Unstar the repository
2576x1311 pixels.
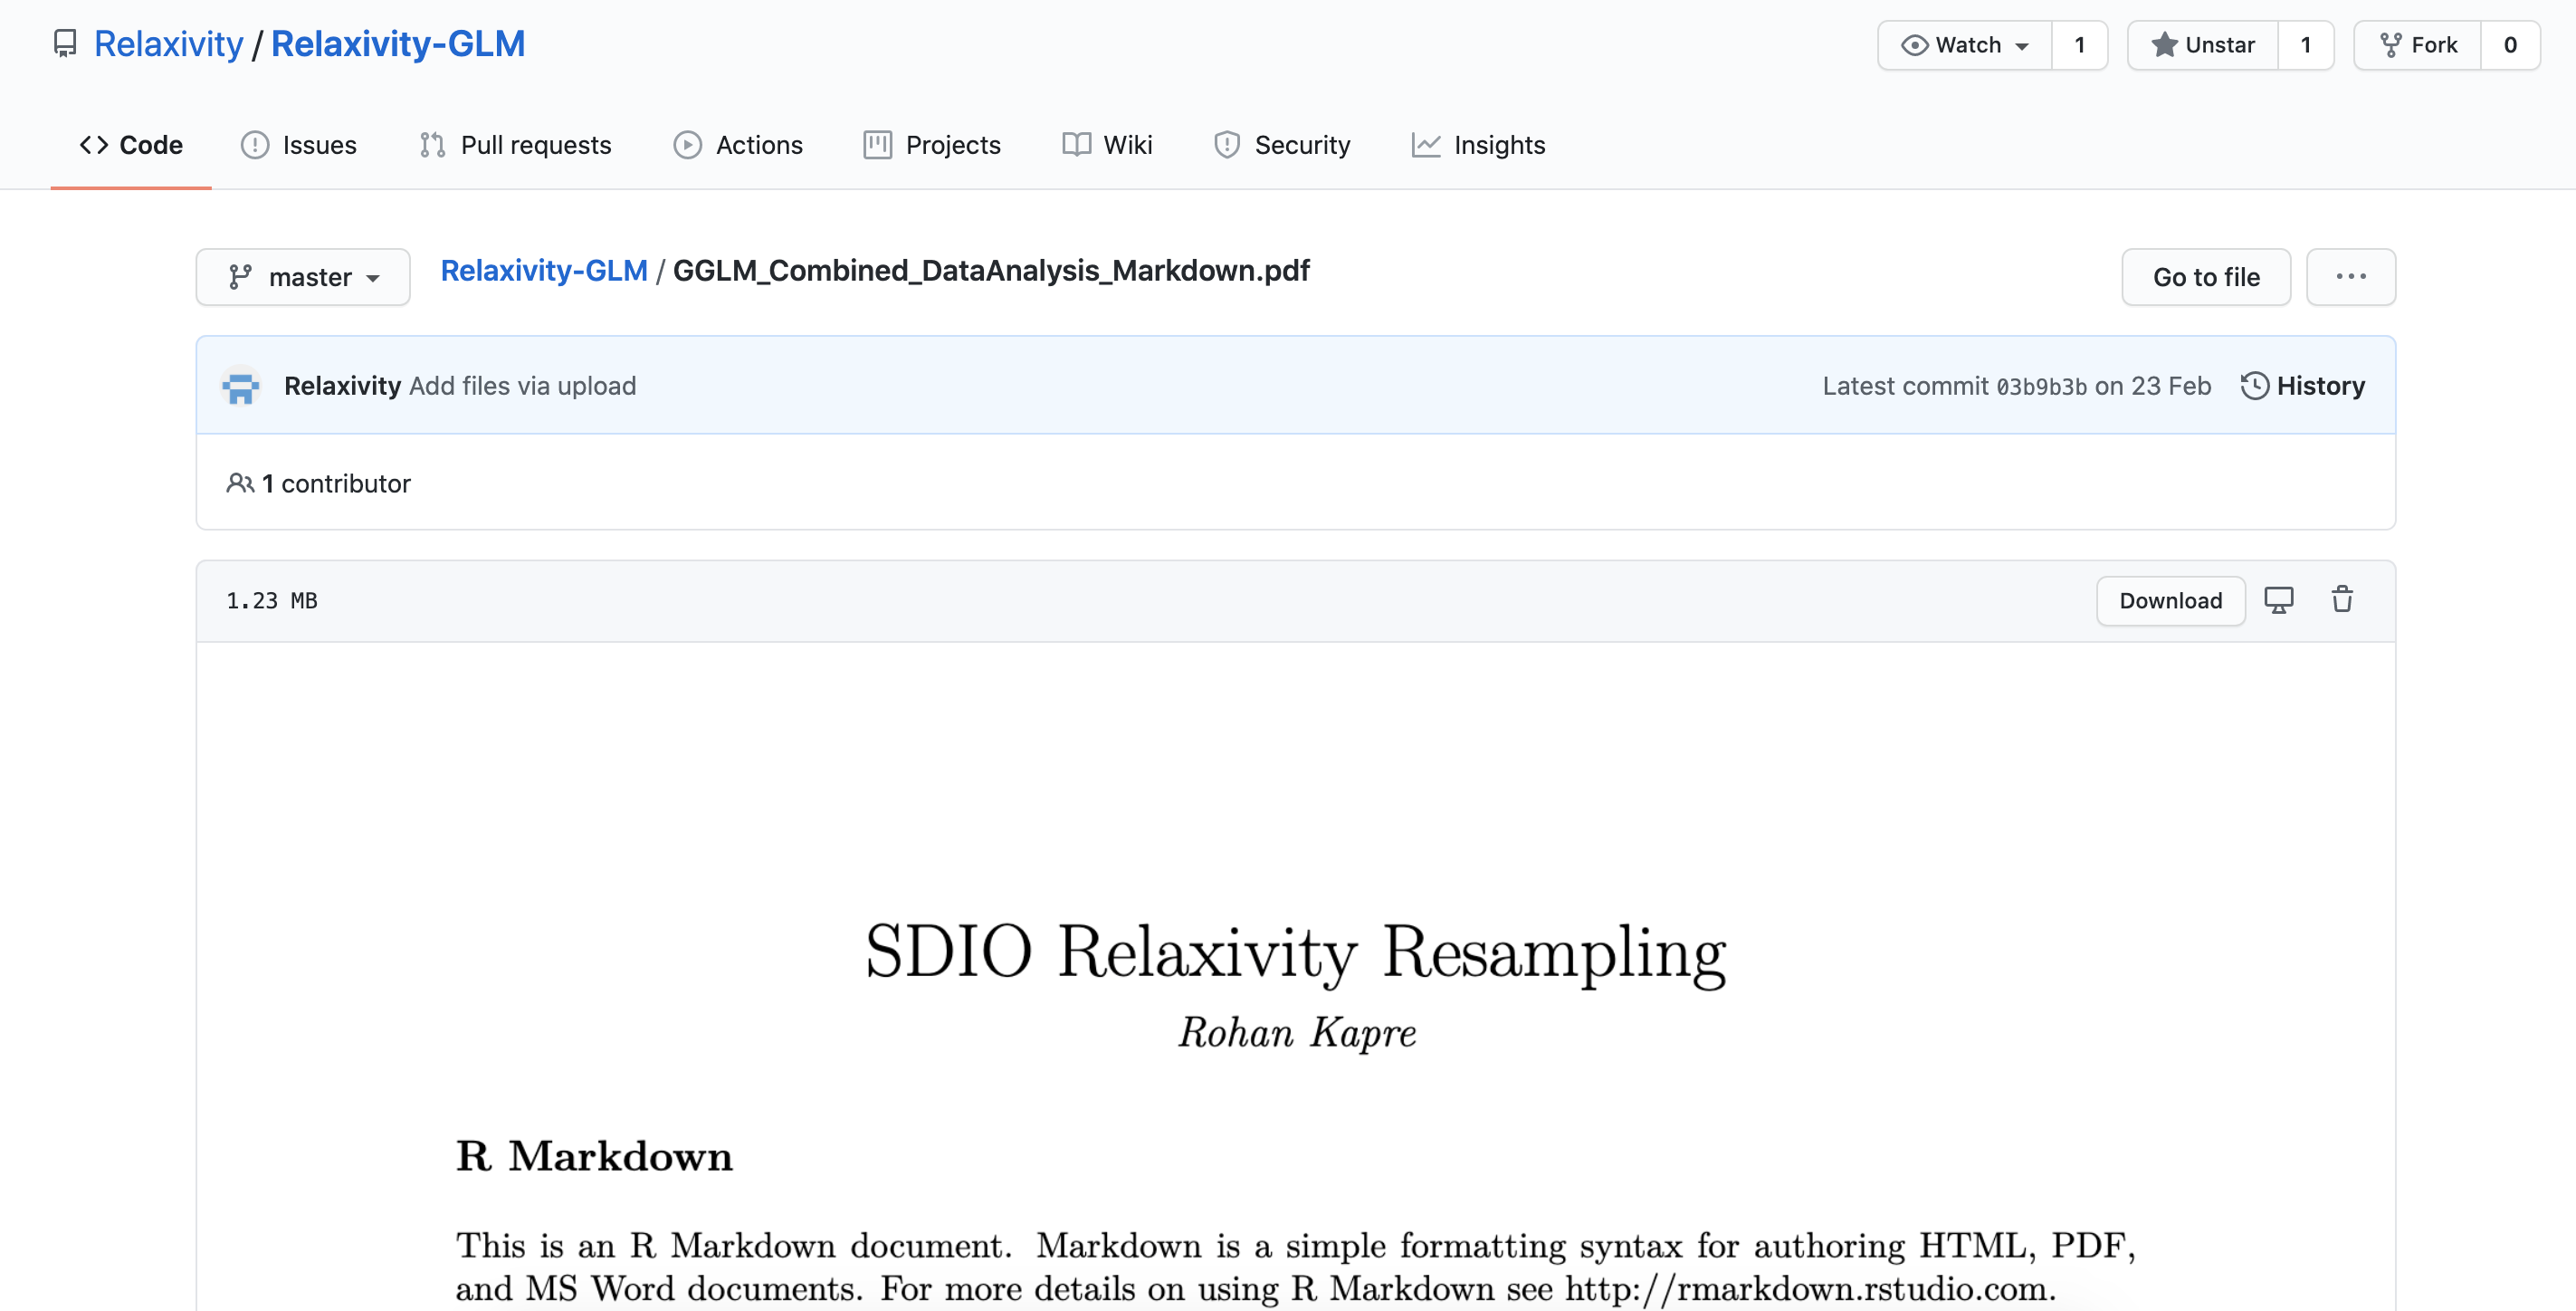point(2203,45)
